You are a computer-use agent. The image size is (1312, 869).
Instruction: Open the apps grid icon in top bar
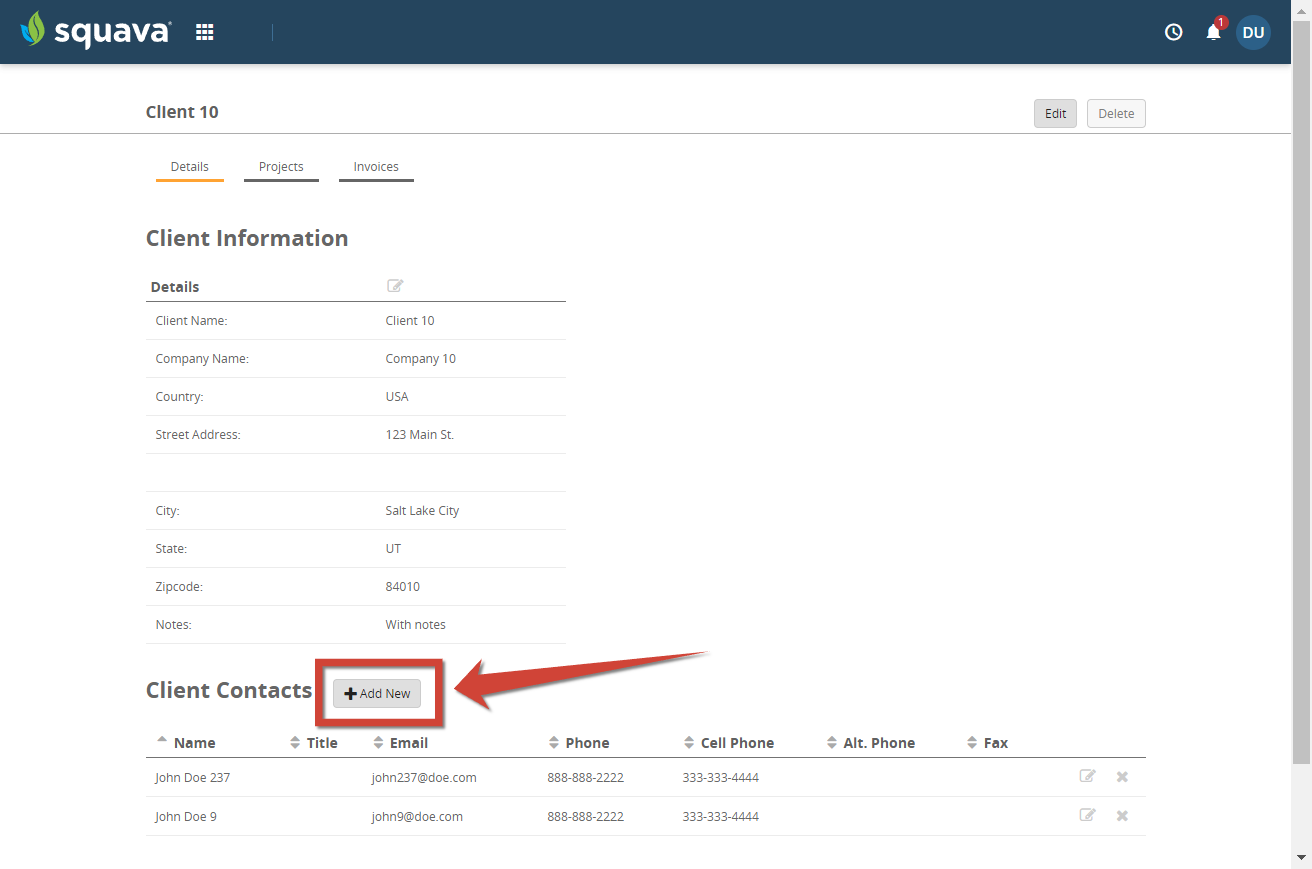point(204,31)
